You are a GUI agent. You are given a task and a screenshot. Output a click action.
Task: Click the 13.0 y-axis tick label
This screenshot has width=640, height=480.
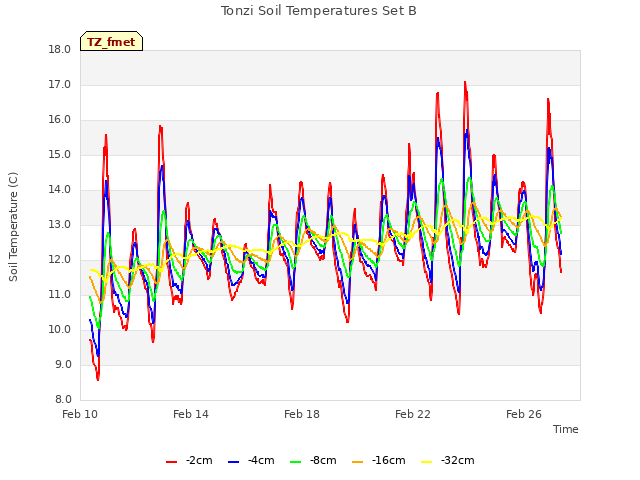tap(60, 225)
